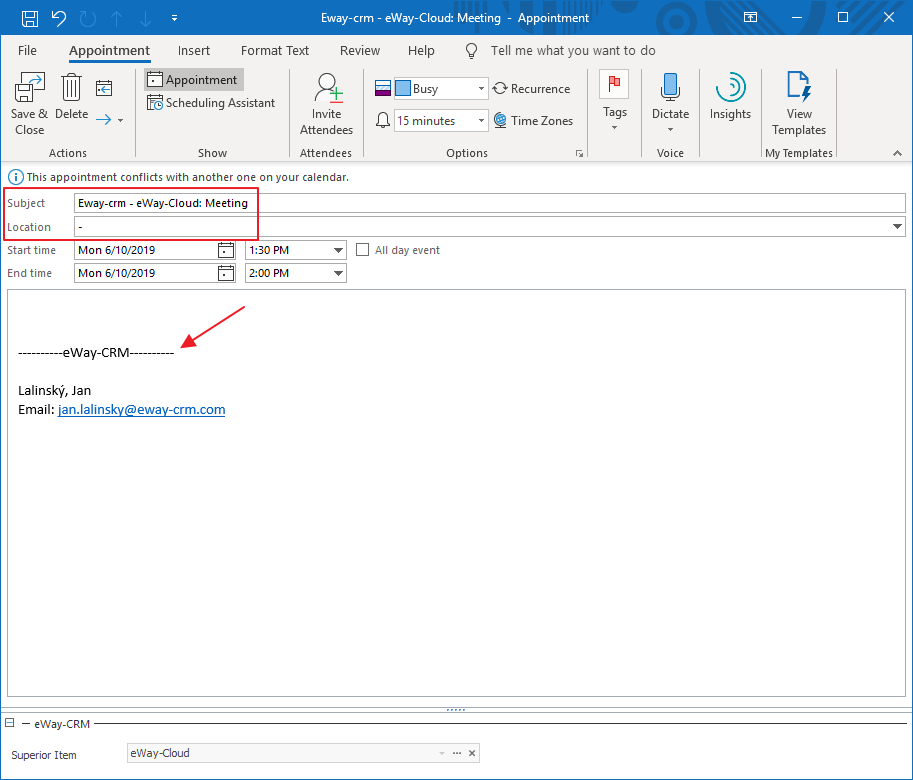The height and width of the screenshot is (780, 913).
Task: Click Tell me what you want to do
Action: click(x=573, y=51)
